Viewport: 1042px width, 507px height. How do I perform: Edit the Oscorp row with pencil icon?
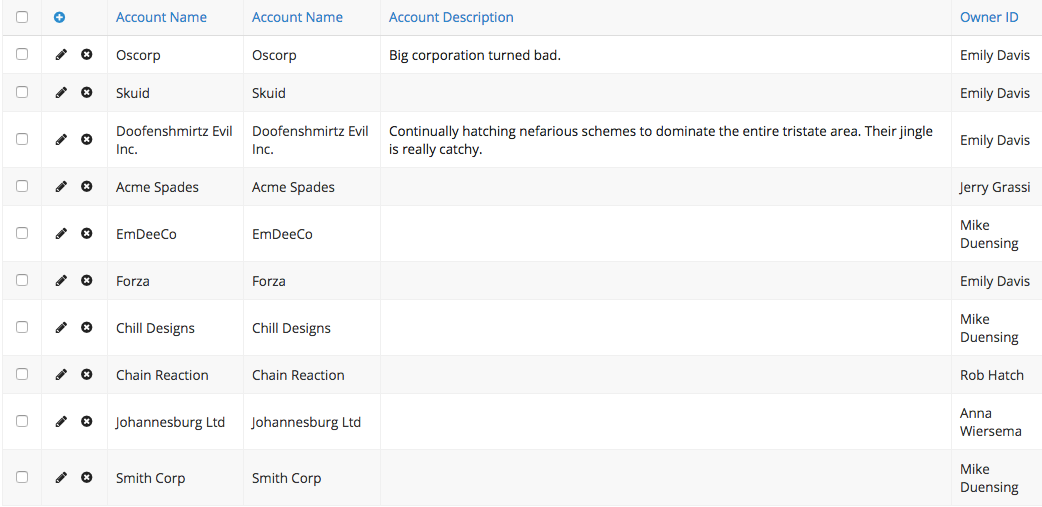61,54
